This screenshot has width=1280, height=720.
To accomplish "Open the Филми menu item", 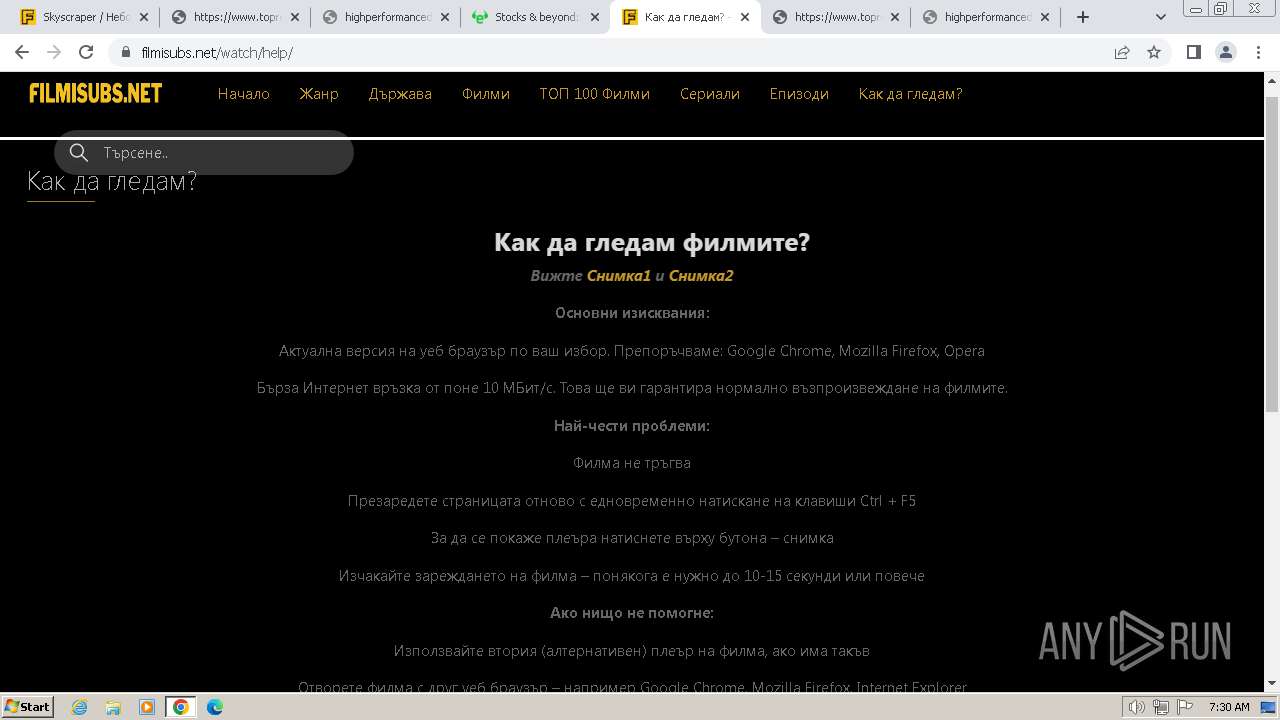I will [486, 94].
